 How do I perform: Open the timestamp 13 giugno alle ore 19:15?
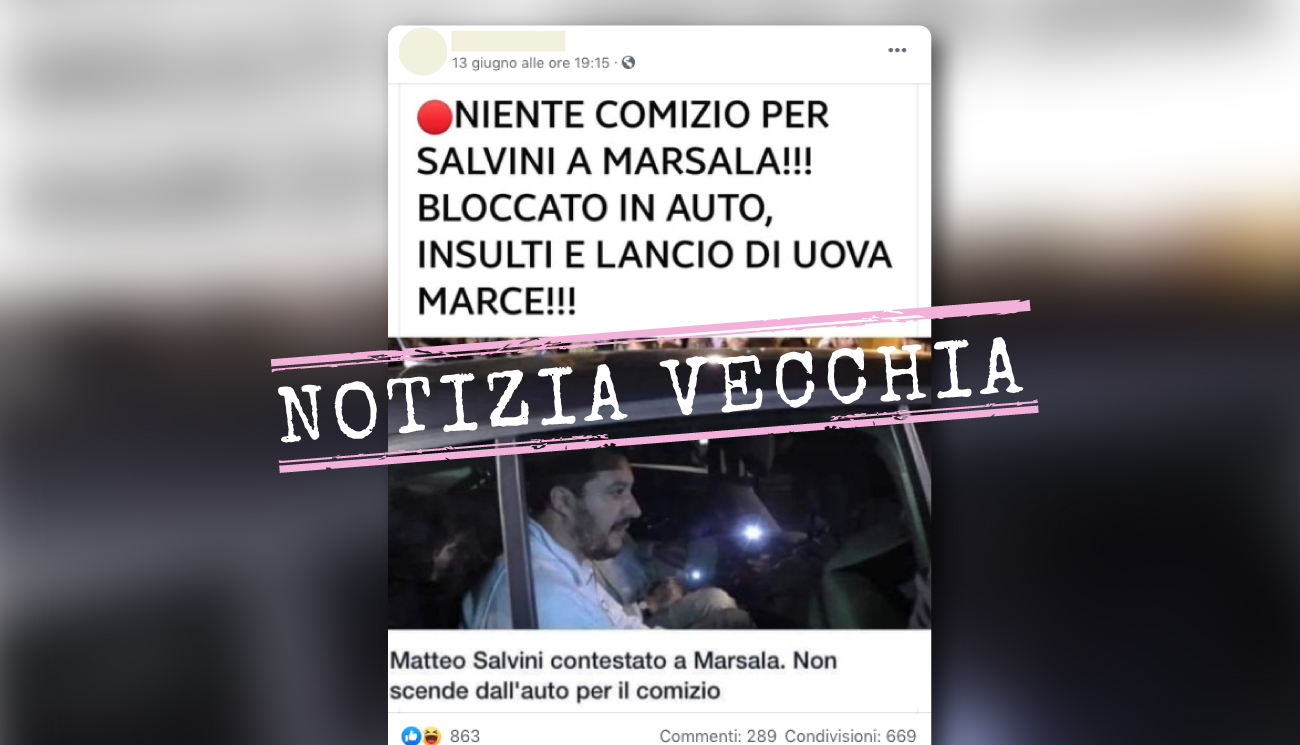pos(530,63)
